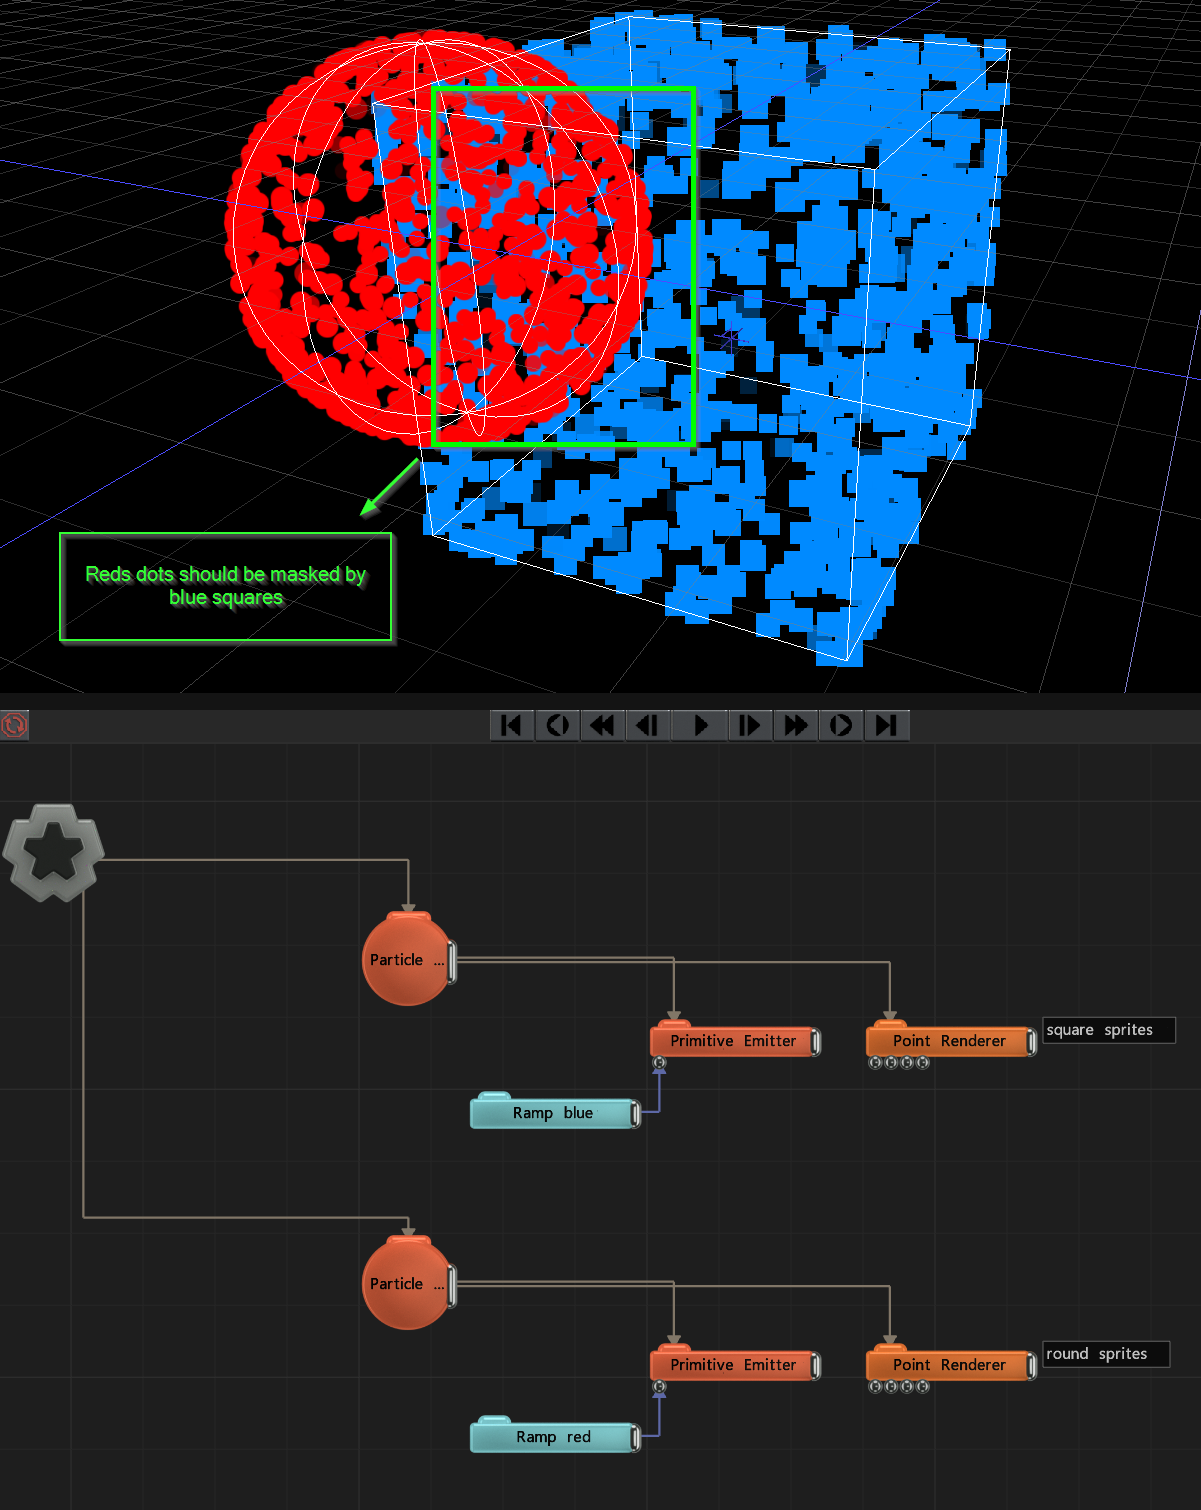Click the output connector of lower Primitive Emitter
The width and height of the screenshot is (1201, 1510).
(x=816, y=1365)
